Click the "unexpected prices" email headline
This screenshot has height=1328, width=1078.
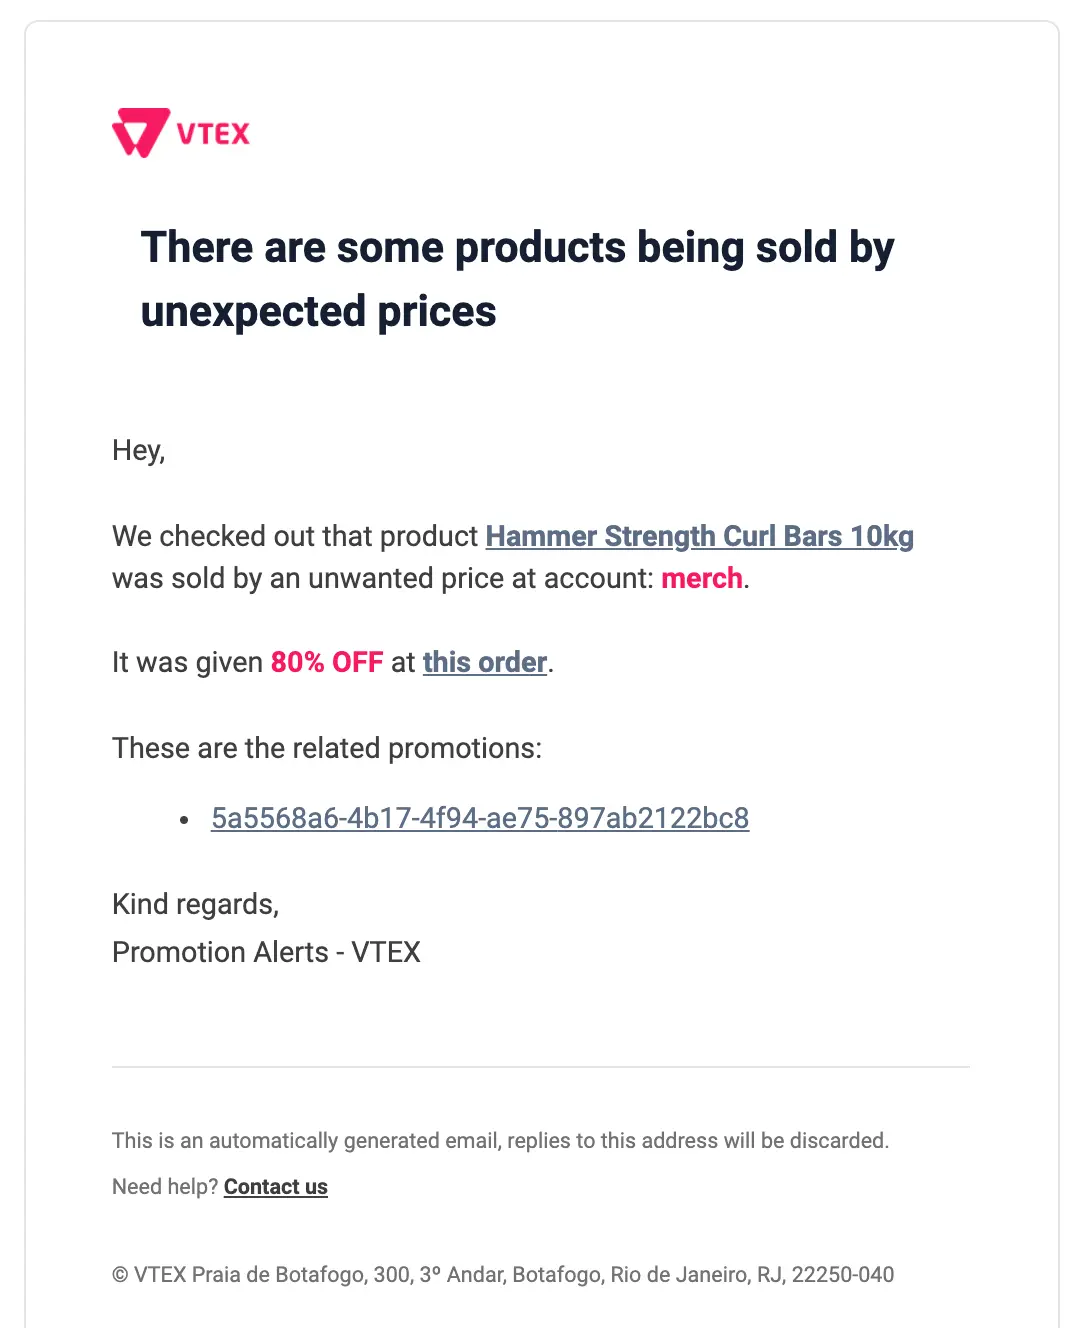point(318,311)
